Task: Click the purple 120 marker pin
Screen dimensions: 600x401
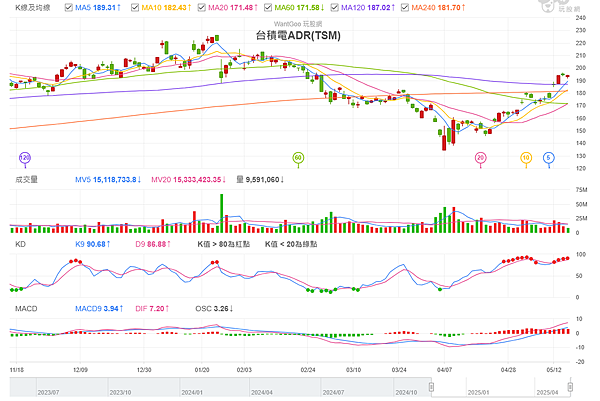Action: [x=25, y=158]
